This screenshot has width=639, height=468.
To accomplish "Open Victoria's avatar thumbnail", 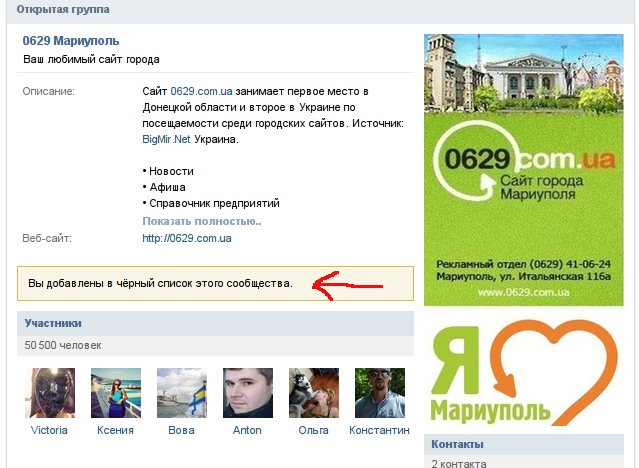I will click(50, 393).
